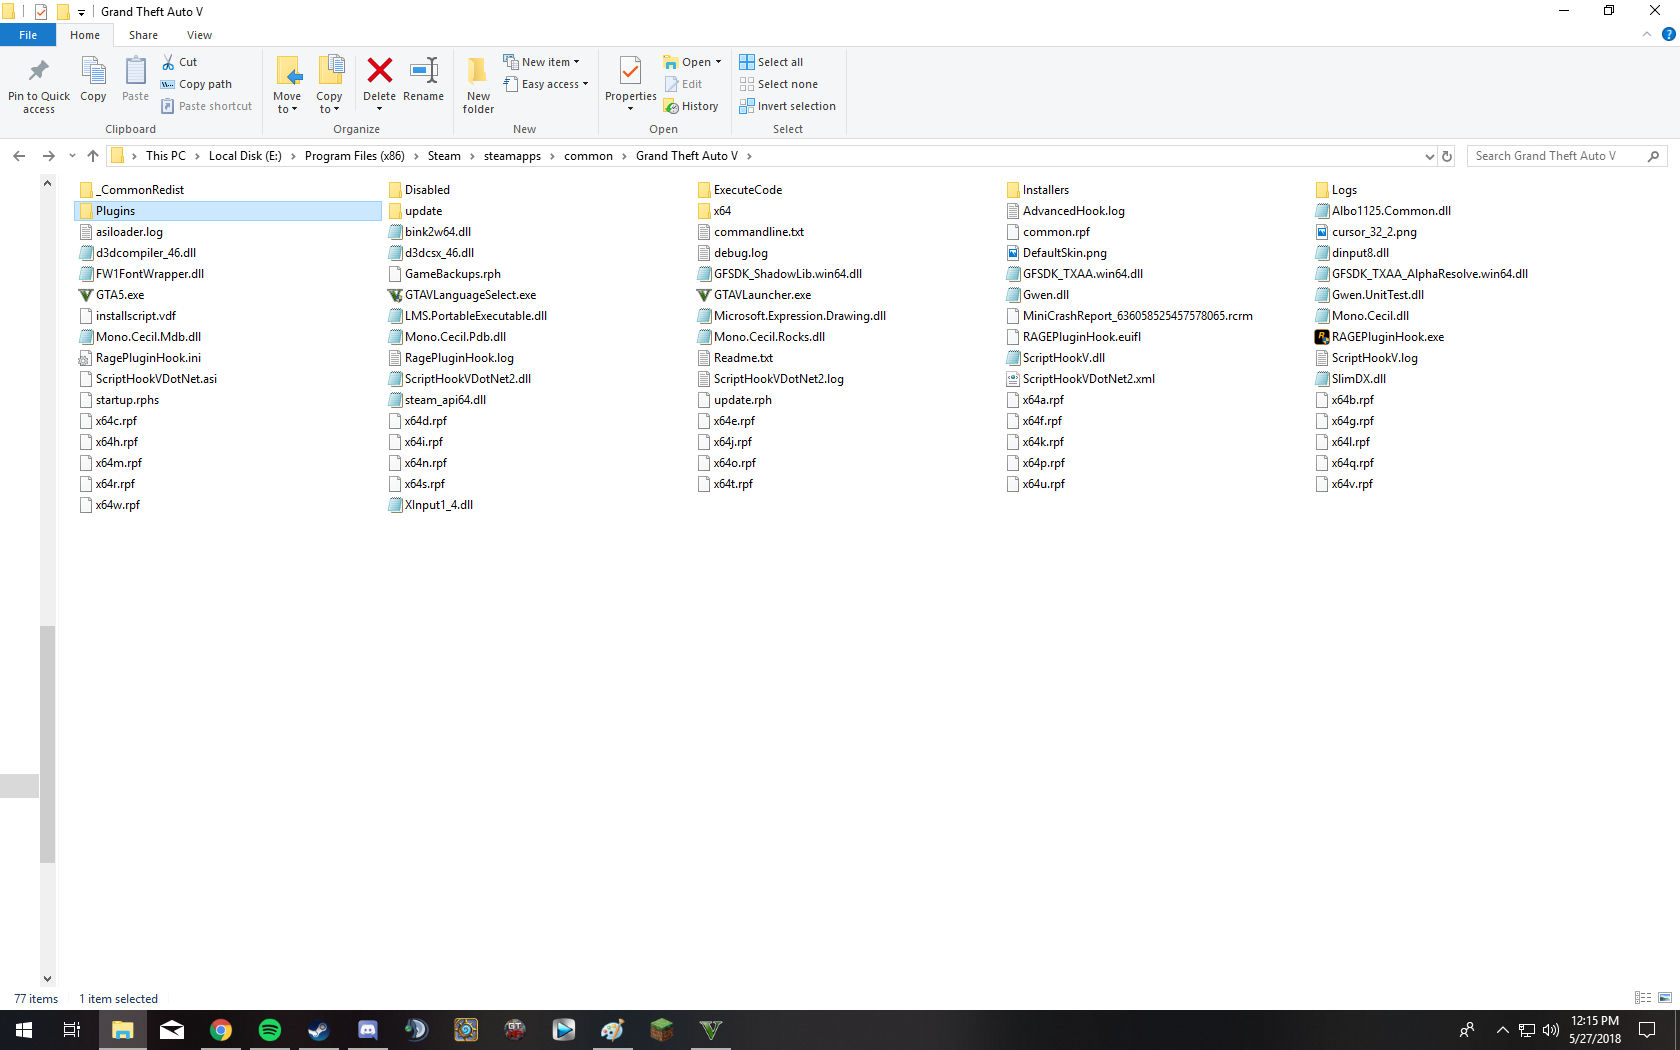The height and width of the screenshot is (1050, 1680).
Task: Click the navigation pane scroll down arrow
Action: 47,979
